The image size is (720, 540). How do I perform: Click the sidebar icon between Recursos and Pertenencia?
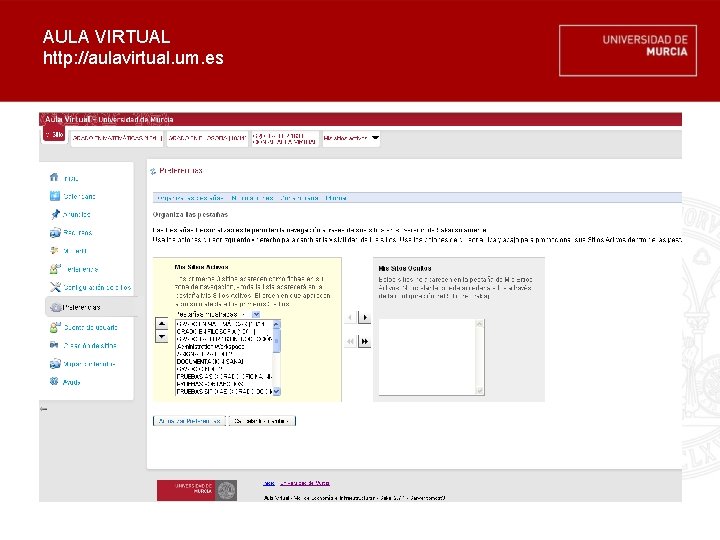(x=54, y=250)
